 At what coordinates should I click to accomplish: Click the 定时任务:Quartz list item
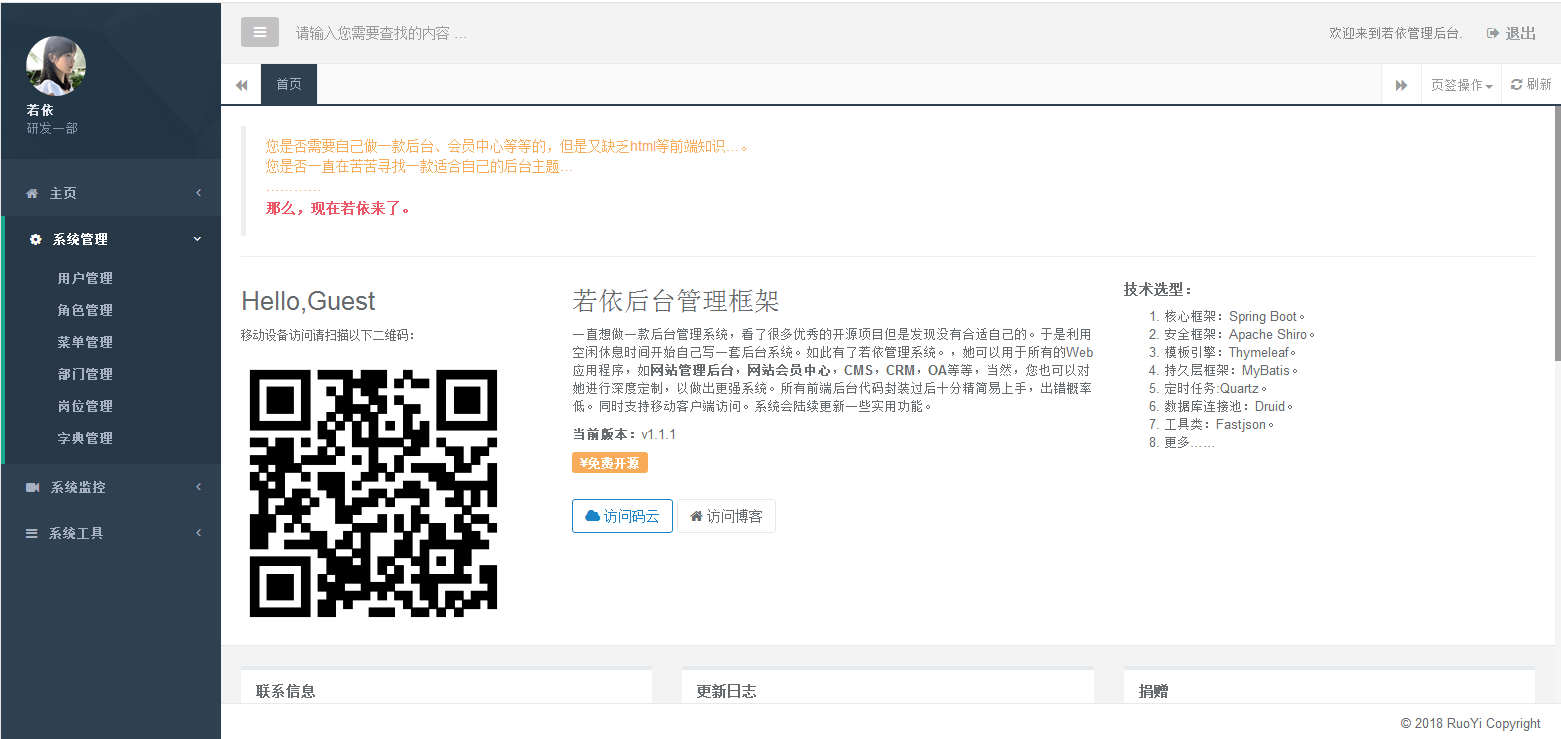tap(1216, 388)
